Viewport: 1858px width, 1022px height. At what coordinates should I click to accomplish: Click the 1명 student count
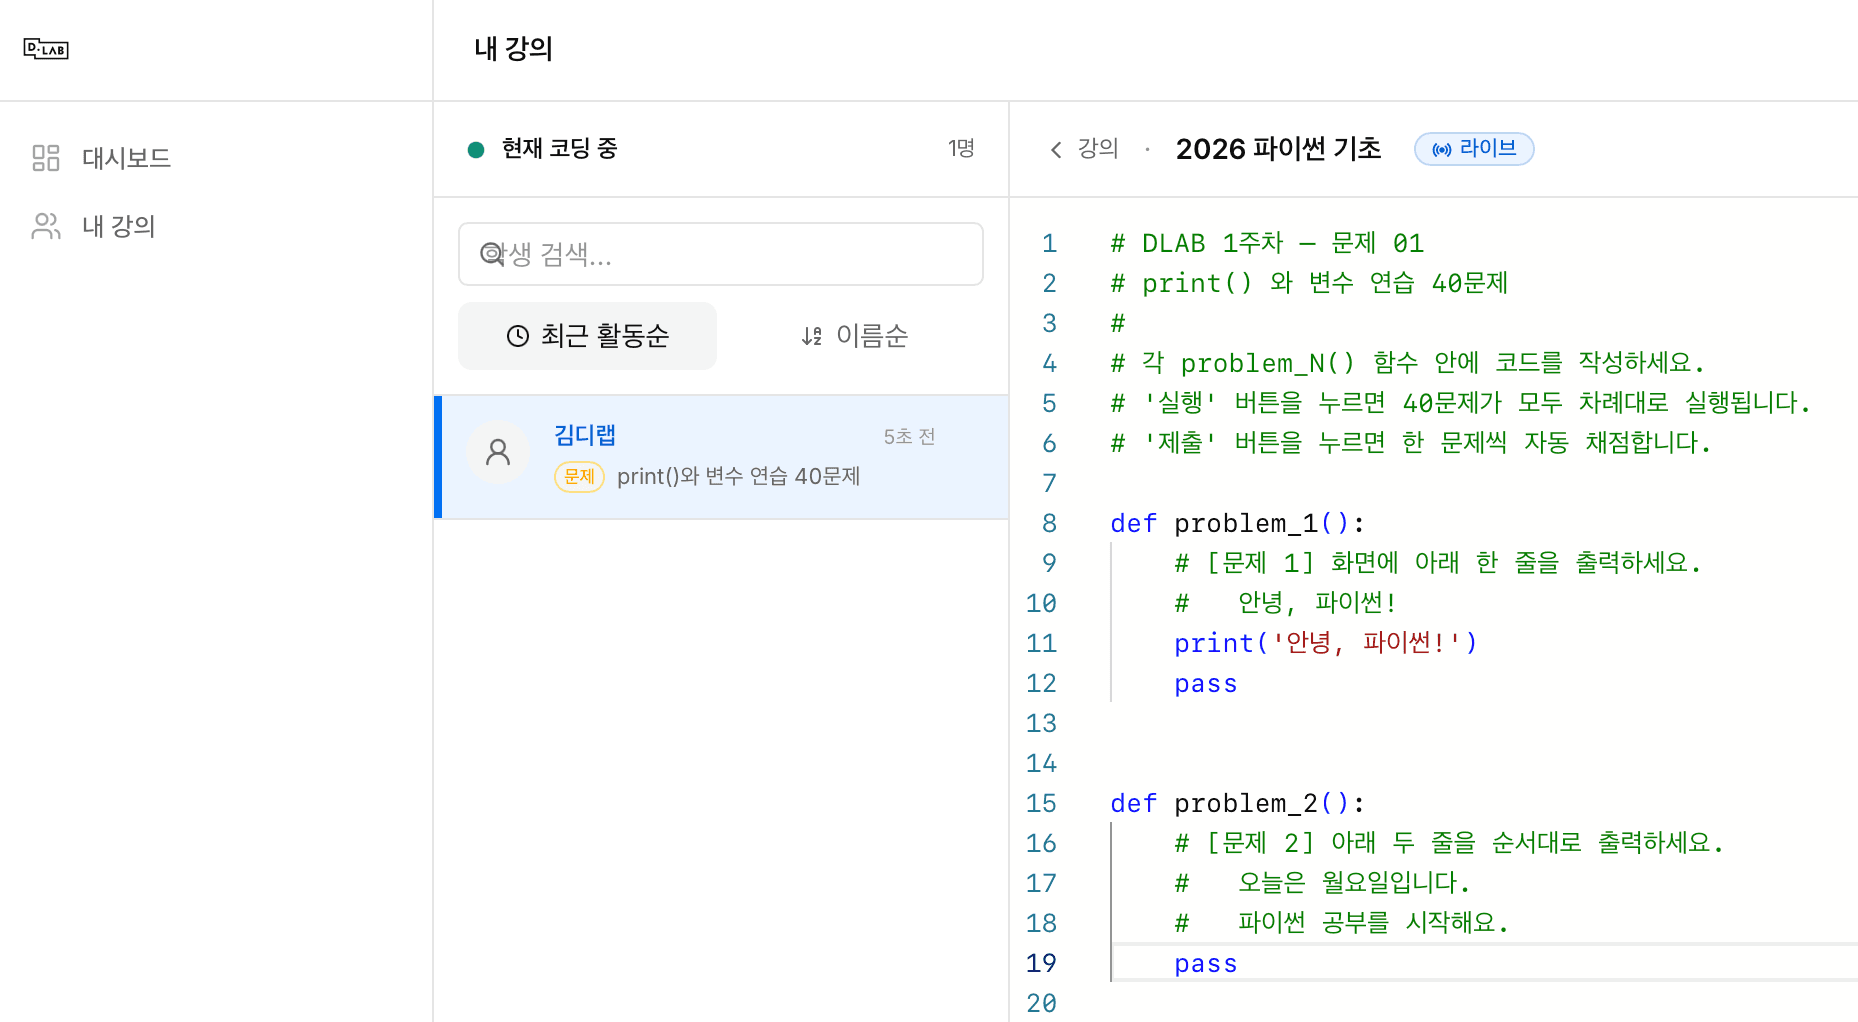coord(961,148)
